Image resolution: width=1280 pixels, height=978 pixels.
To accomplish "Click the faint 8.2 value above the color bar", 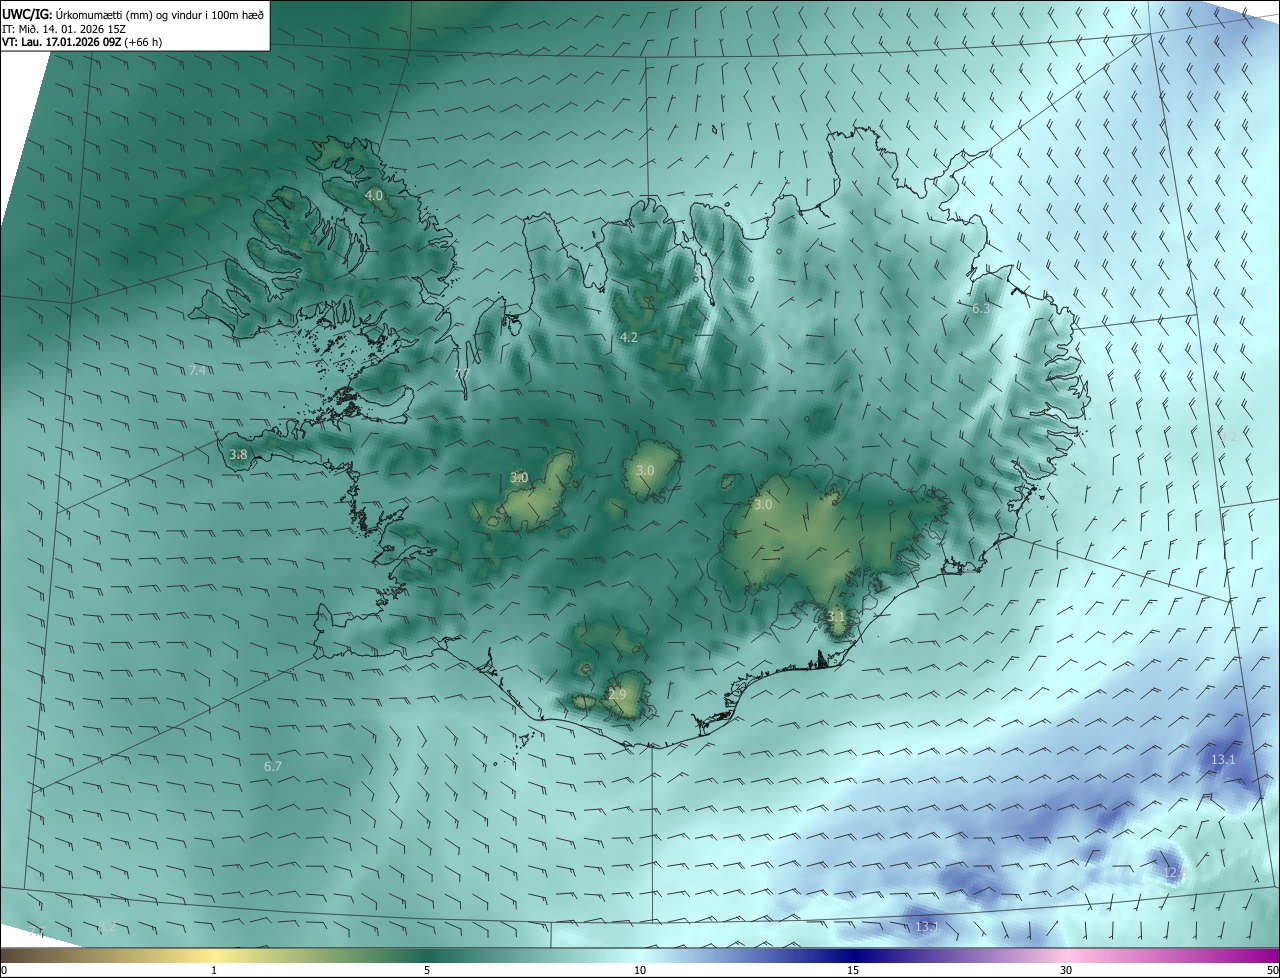I will [x=107, y=927].
